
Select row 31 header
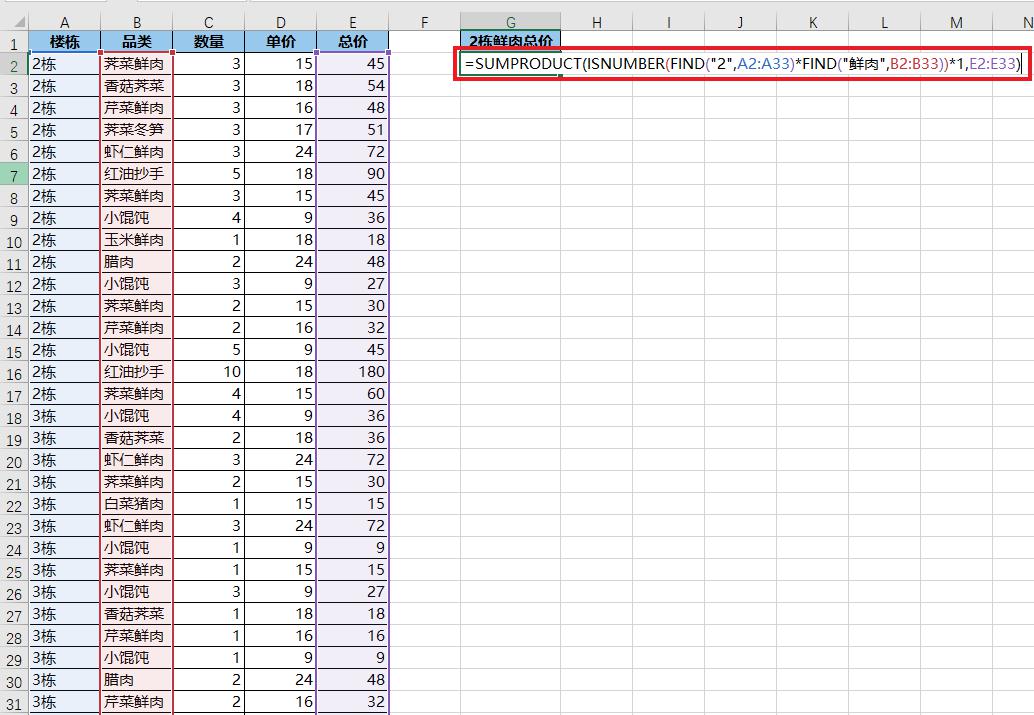14,703
